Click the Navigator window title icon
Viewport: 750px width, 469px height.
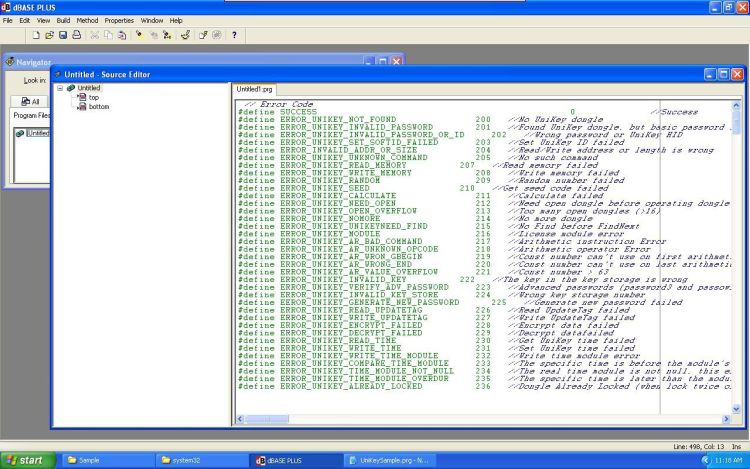10,62
